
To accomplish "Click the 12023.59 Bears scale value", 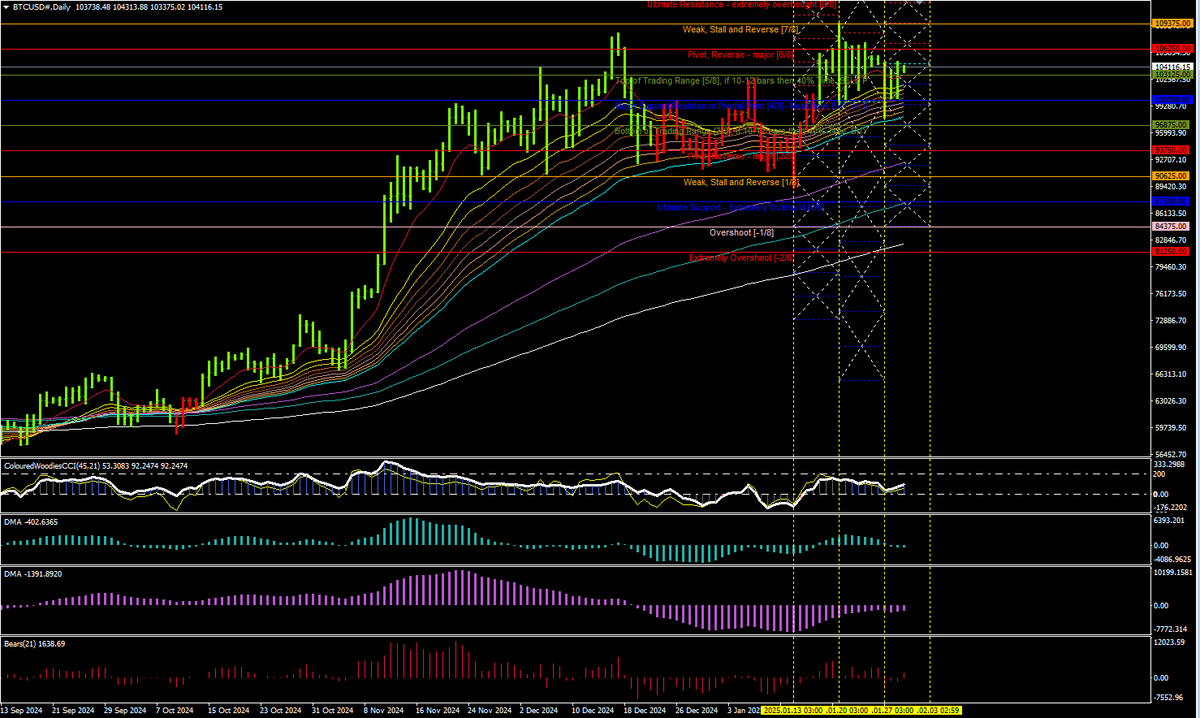I will click(x=1170, y=643).
